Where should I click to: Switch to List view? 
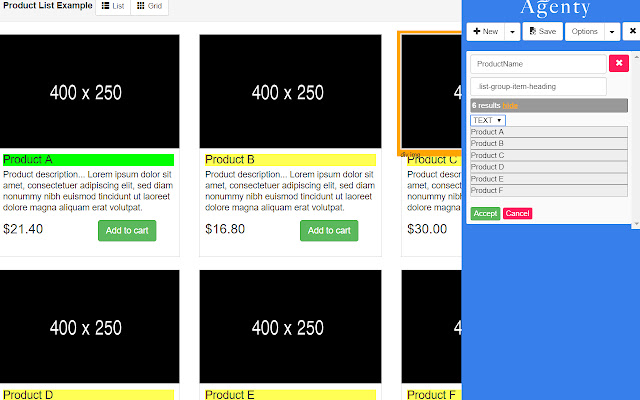point(113,6)
